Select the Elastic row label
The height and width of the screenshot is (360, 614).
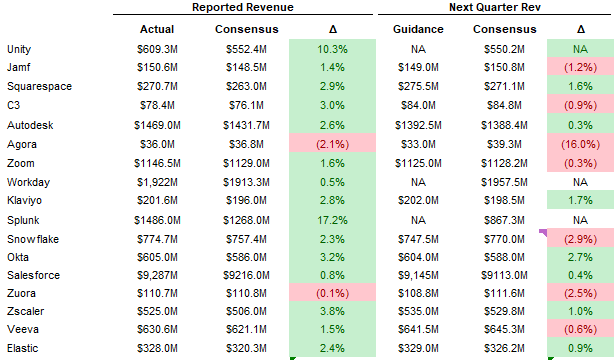pyautogui.click(x=22, y=349)
